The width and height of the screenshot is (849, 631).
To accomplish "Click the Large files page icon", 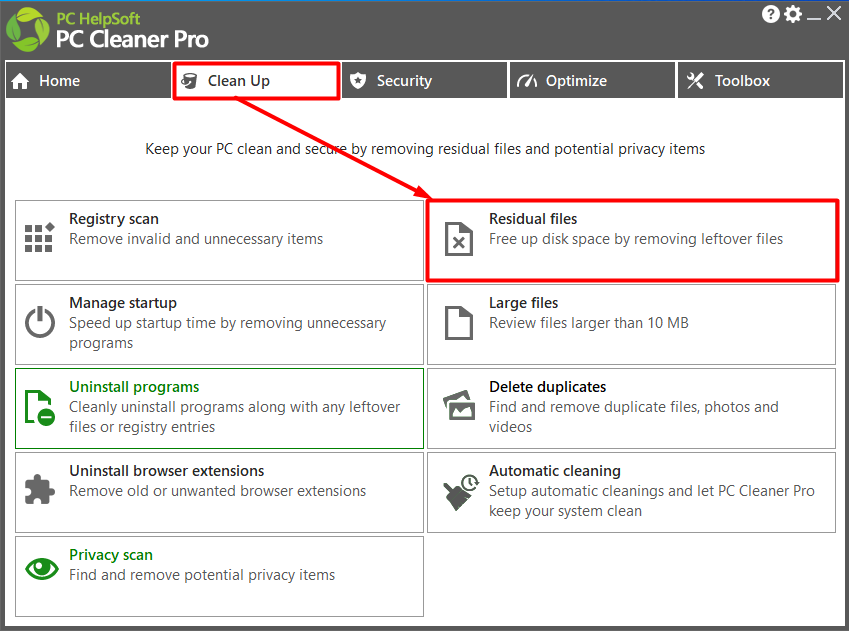I will coord(459,323).
